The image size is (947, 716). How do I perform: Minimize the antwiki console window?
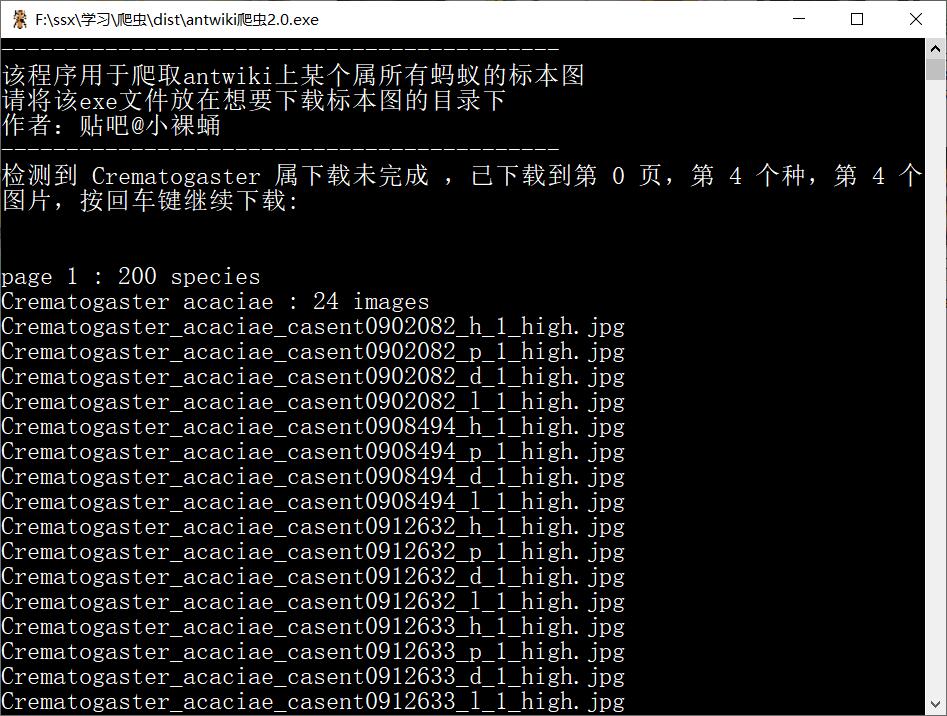[x=798, y=19]
